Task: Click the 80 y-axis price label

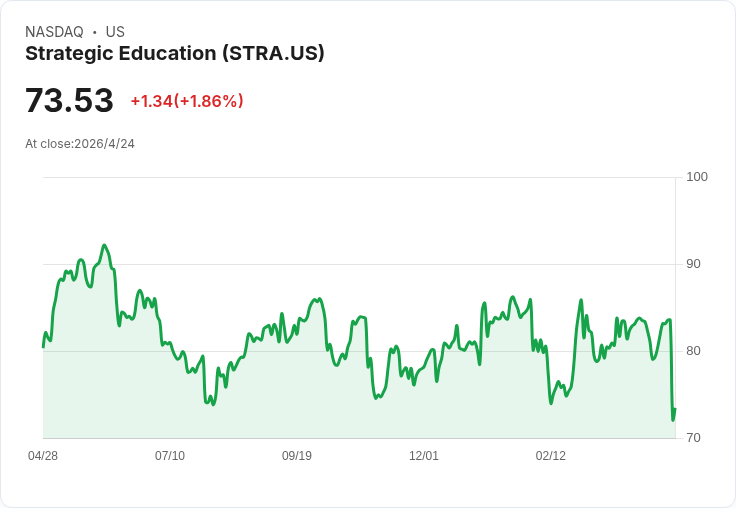Action: coord(693,351)
